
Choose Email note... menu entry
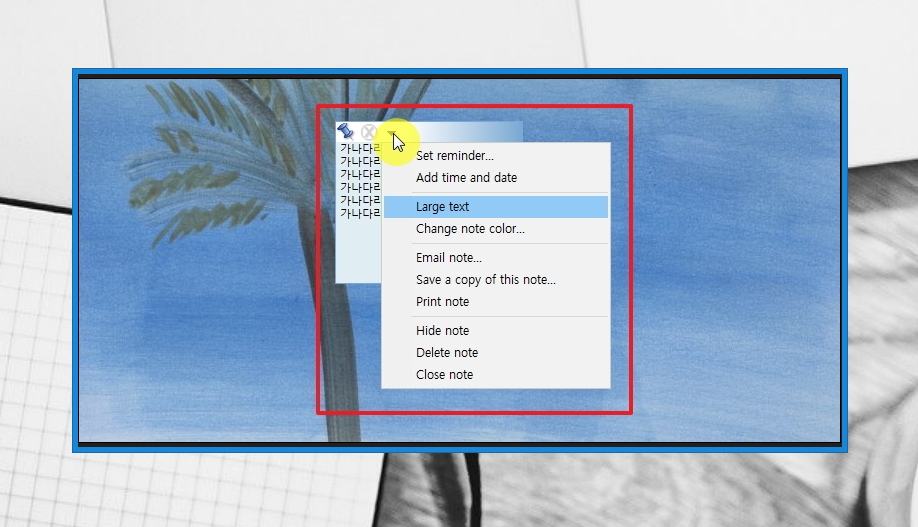496,258
